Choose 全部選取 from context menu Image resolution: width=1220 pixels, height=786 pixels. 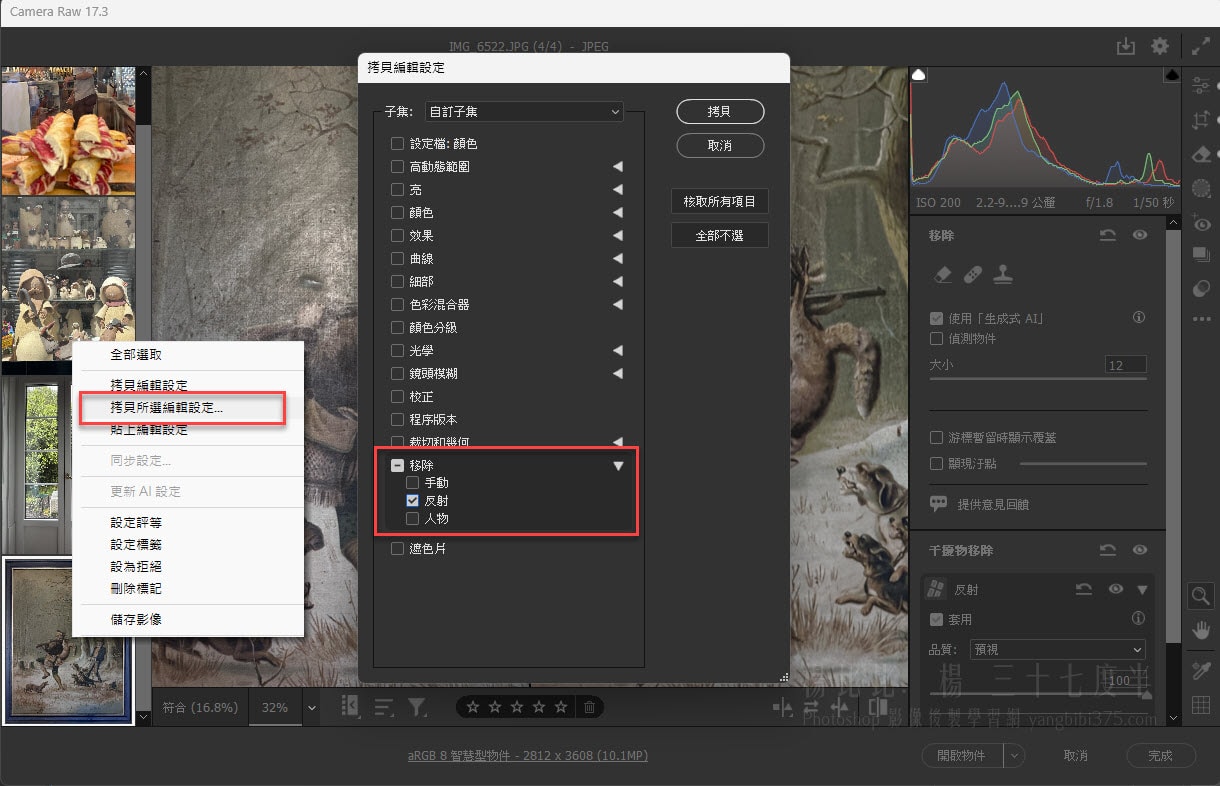tap(136, 355)
